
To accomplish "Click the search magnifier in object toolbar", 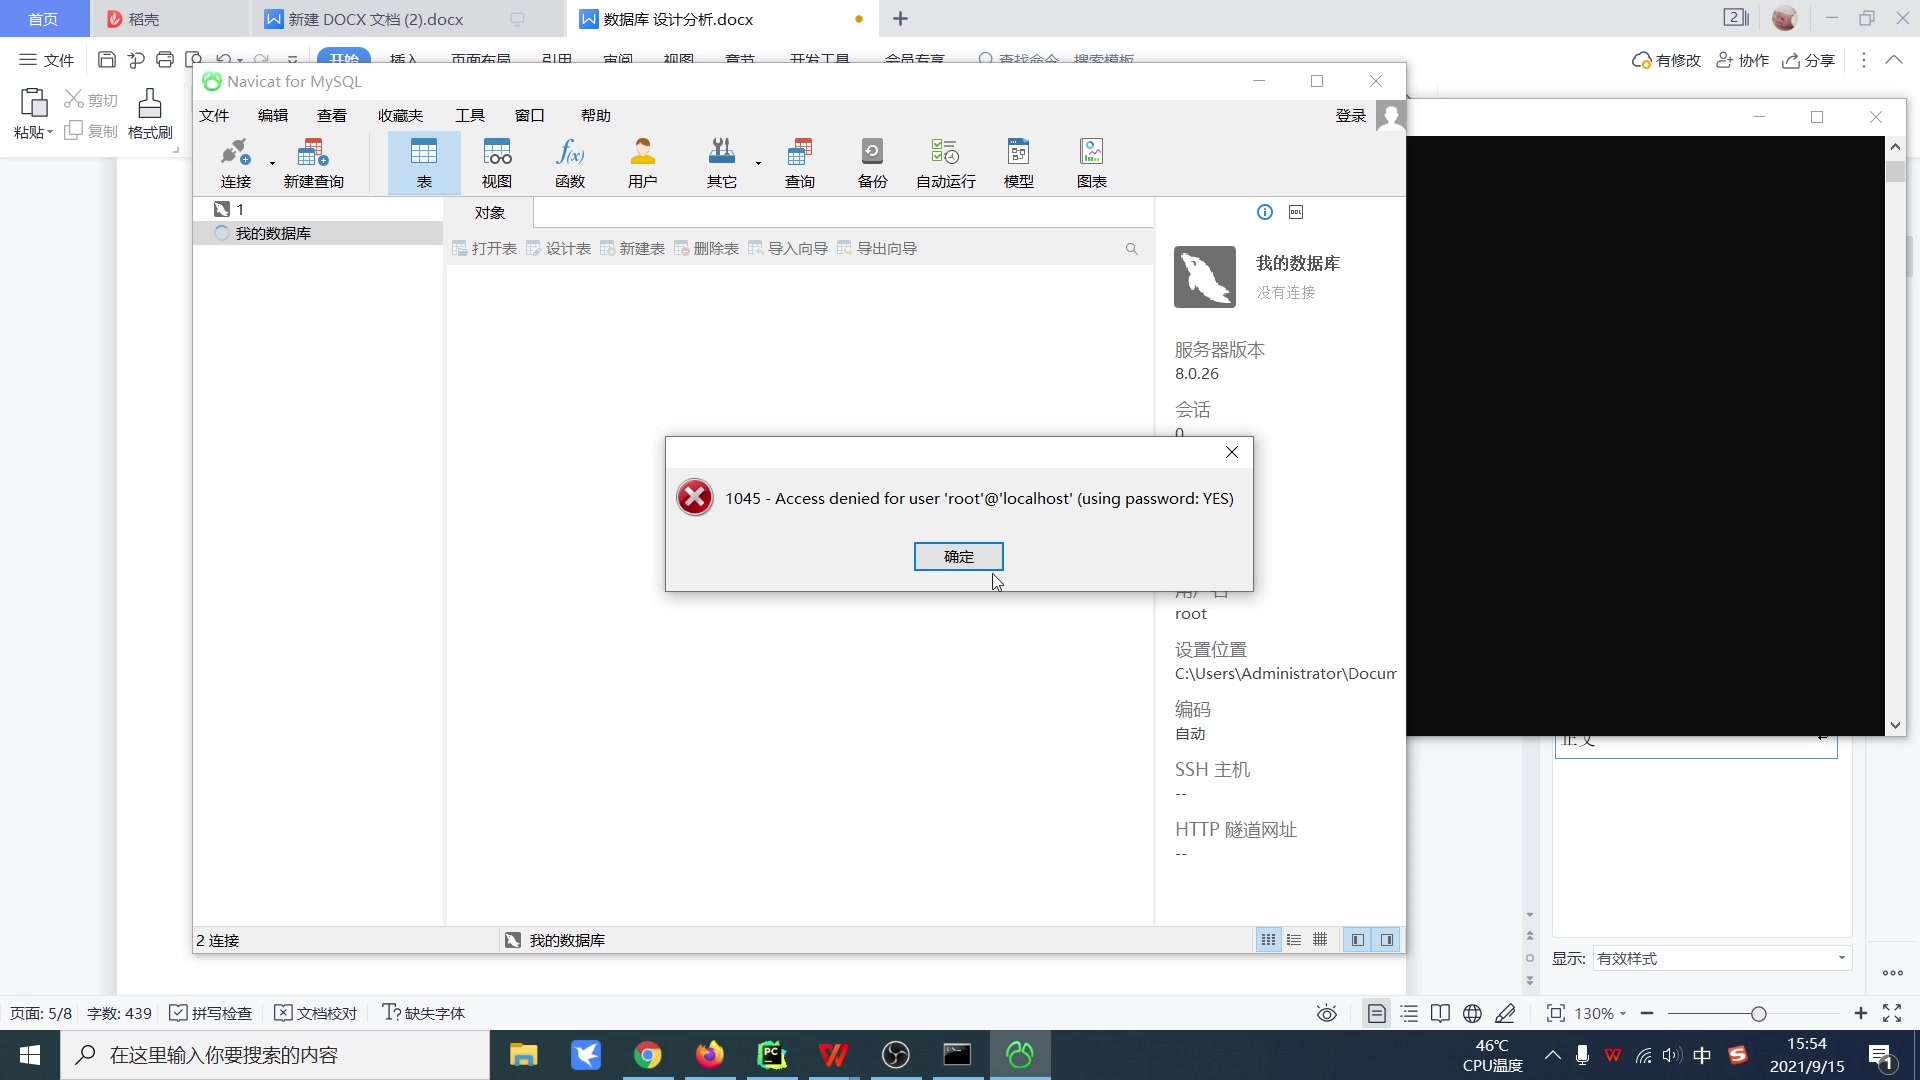I will (1132, 249).
